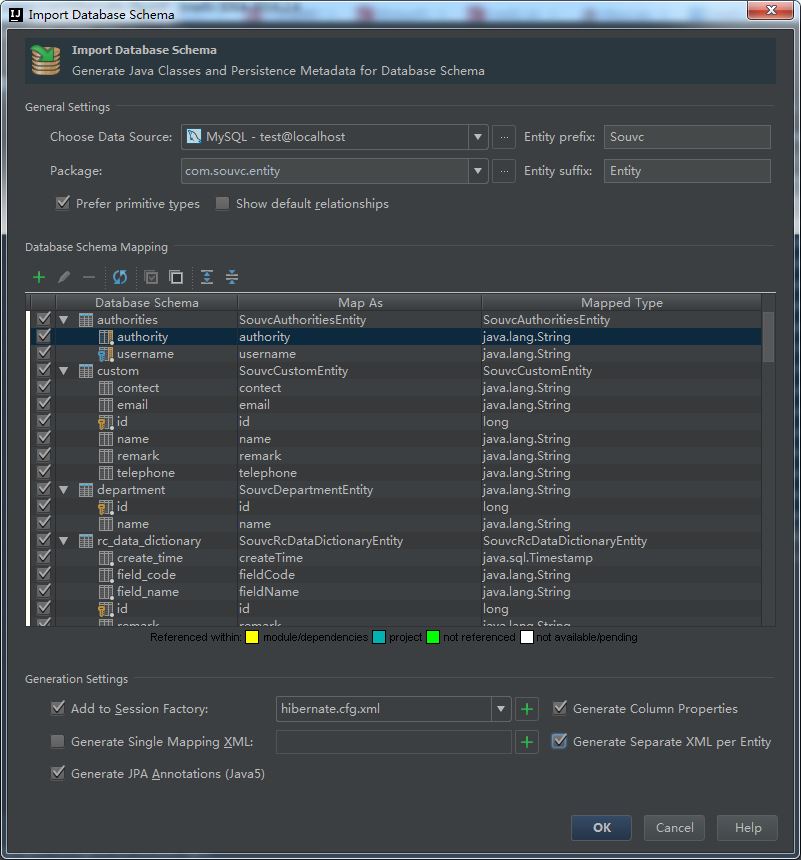Click the Select All checkbox toolbar icon
The width and height of the screenshot is (801, 860).
(x=151, y=277)
